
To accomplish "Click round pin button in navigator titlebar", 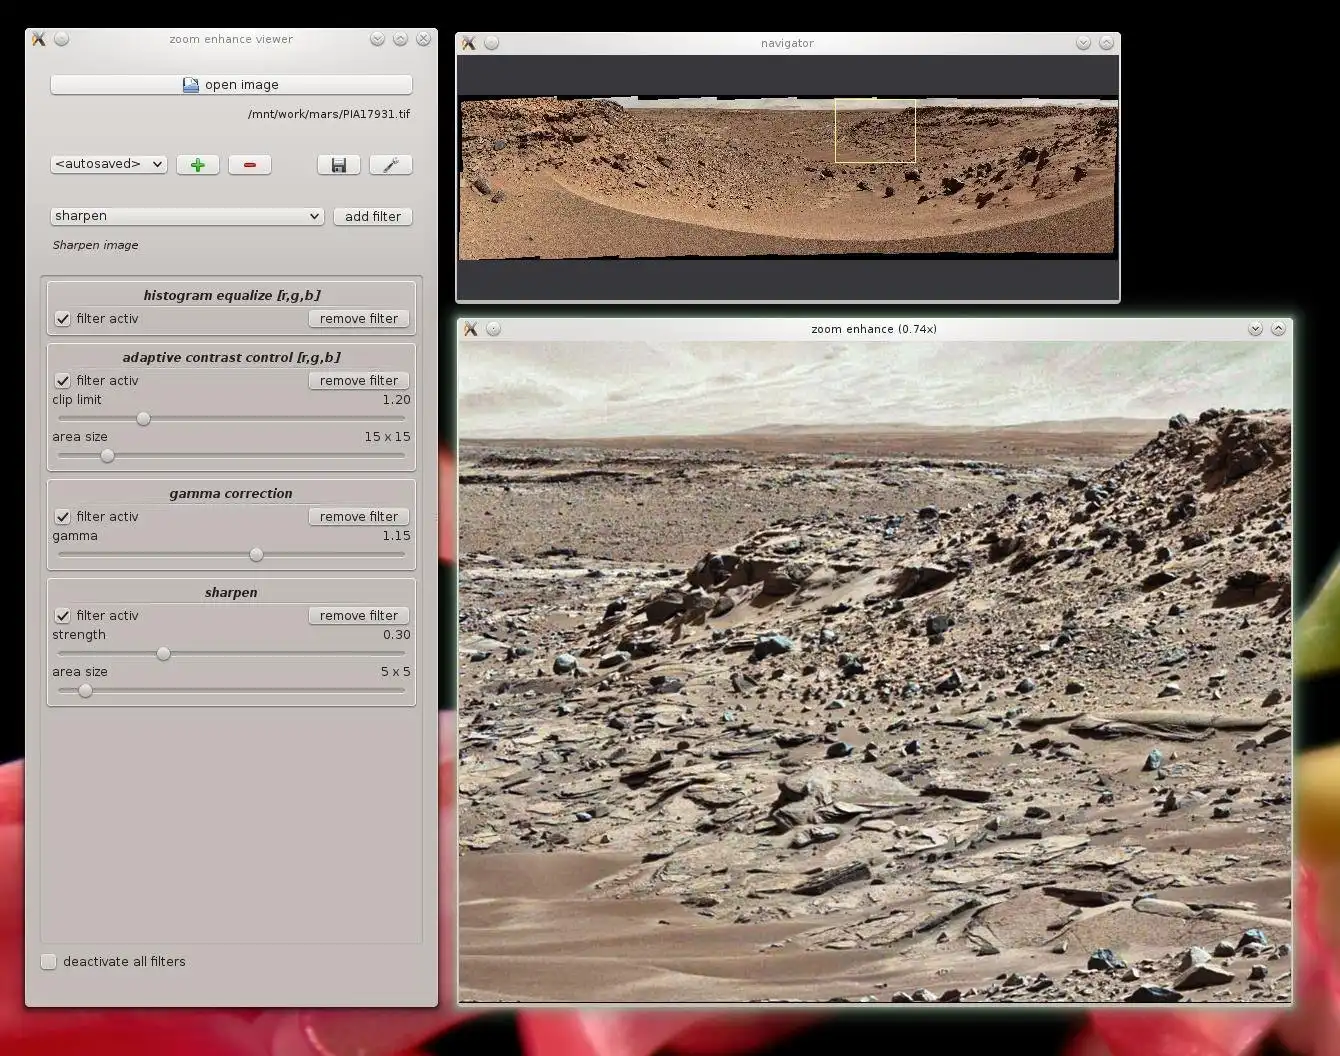I will pyautogui.click(x=491, y=43).
